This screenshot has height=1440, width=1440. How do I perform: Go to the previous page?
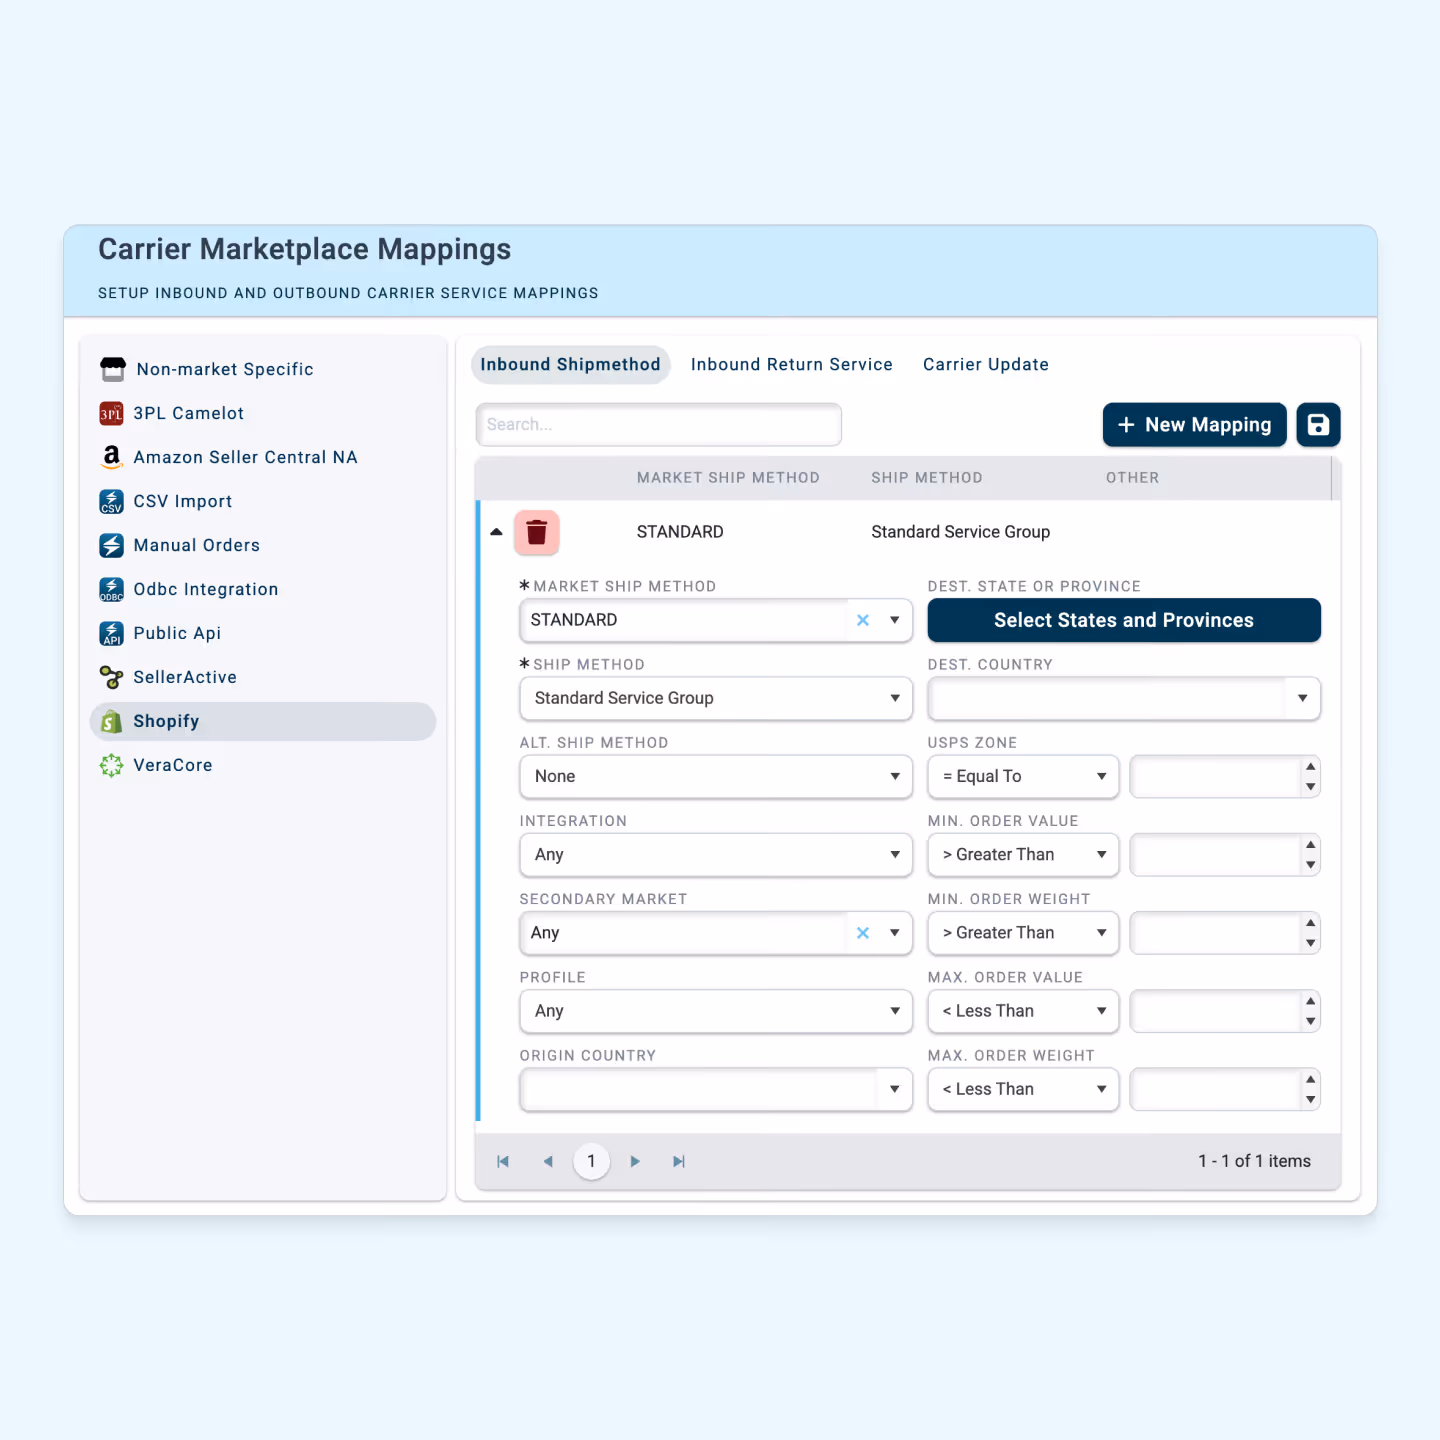548,1161
